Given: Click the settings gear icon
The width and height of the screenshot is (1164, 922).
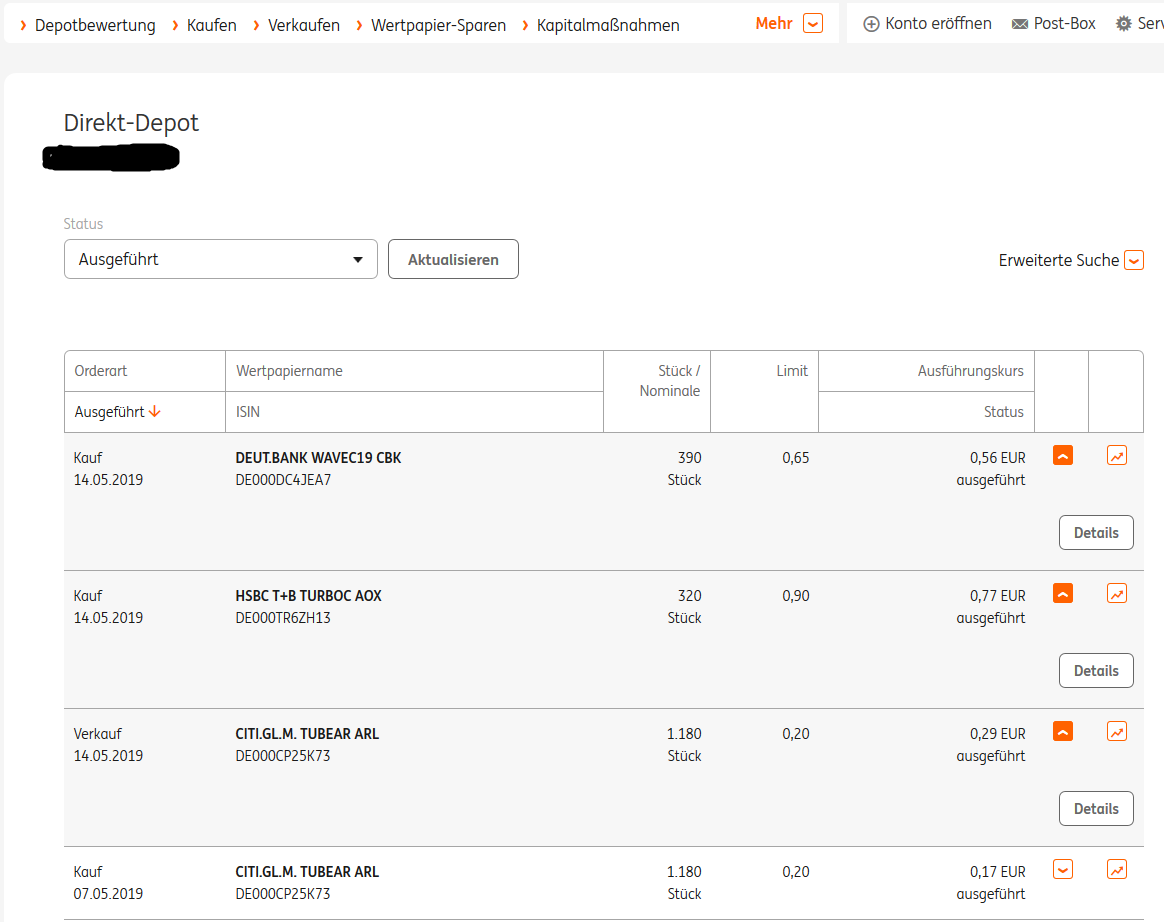Looking at the screenshot, I should [x=1124, y=24].
